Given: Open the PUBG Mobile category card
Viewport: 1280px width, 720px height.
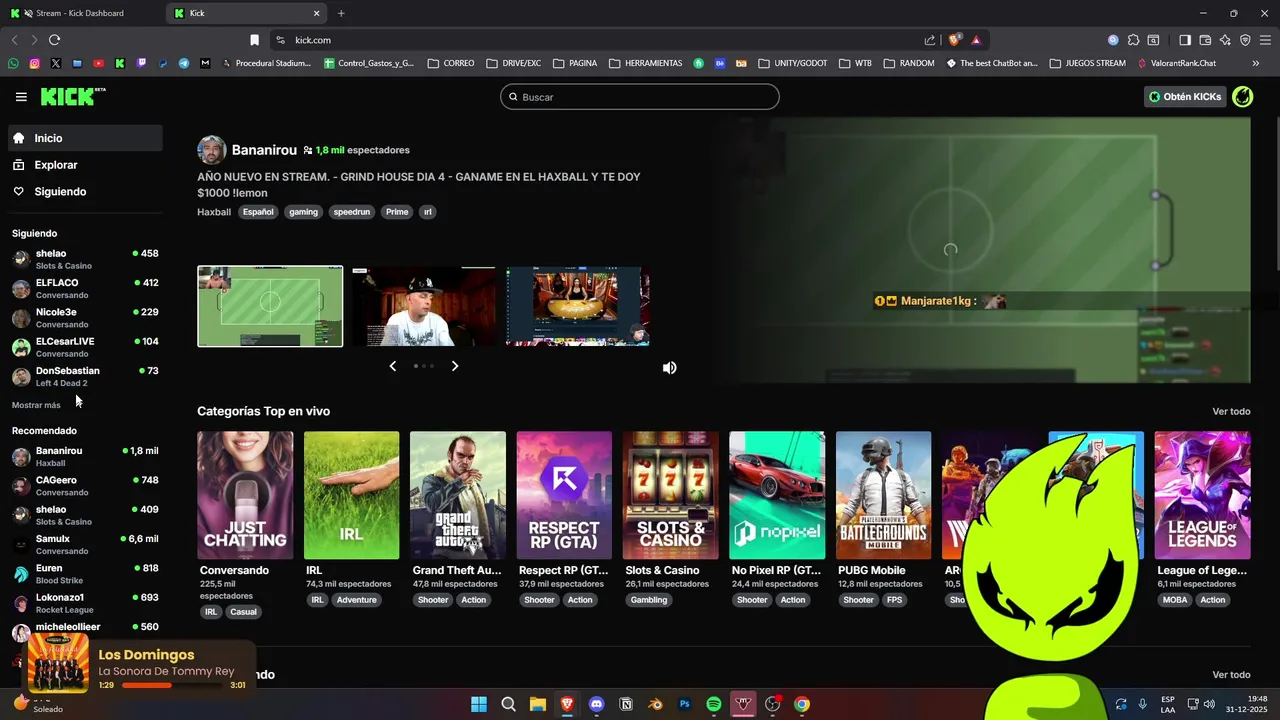Looking at the screenshot, I should pyautogui.click(x=883, y=495).
